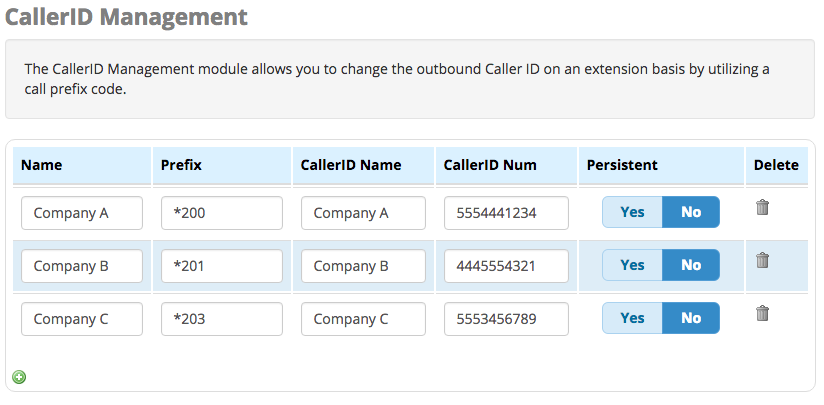Set Company A Persistent to No
The height and width of the screenshot is (405, 824).
coord(691,212)
